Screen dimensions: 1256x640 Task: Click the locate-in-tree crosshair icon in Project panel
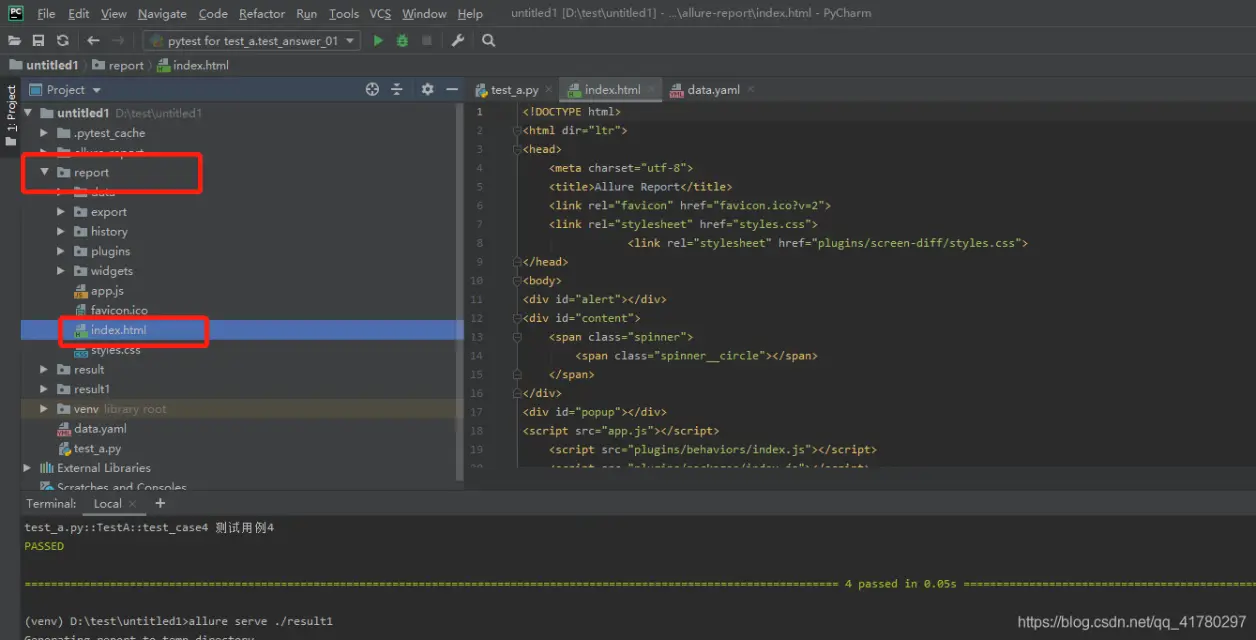pyautogui.click(x=372, y=89)
